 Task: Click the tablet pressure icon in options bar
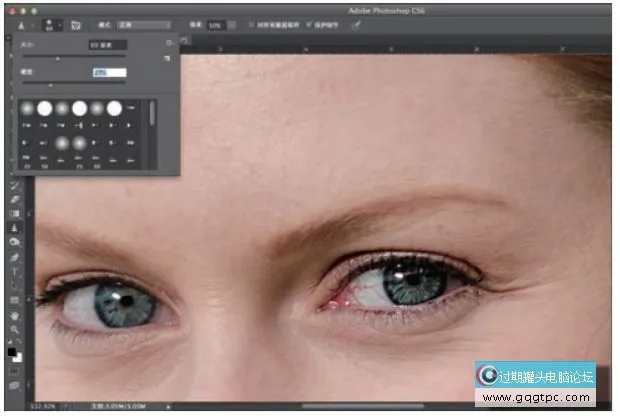click(356, 23)
